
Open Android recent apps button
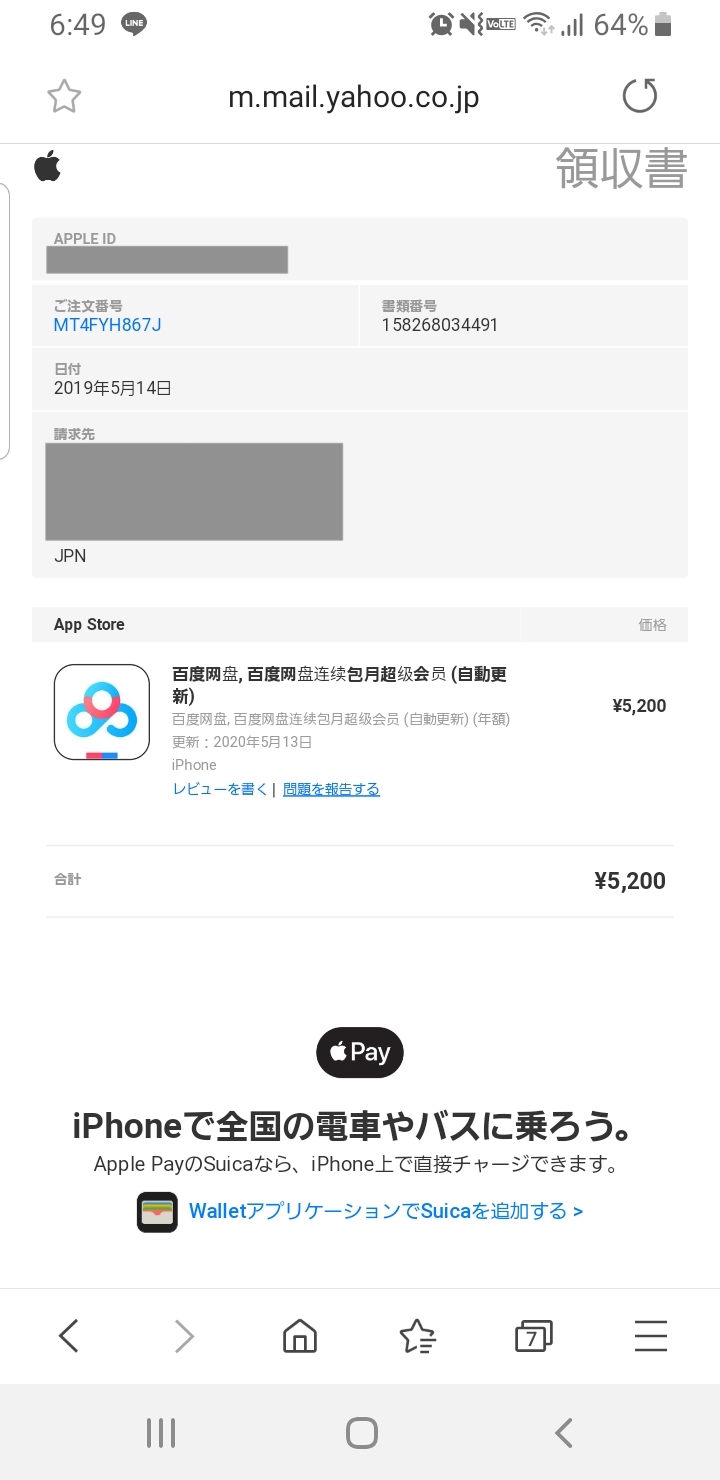160,1433
